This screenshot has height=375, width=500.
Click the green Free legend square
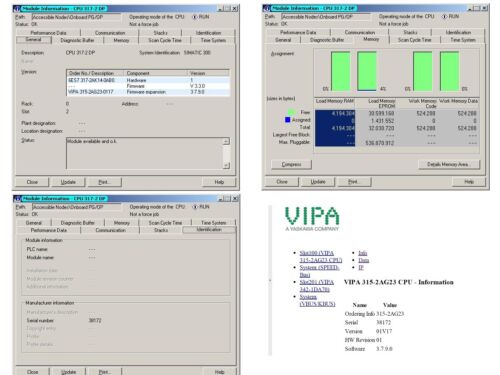[291, 112]
